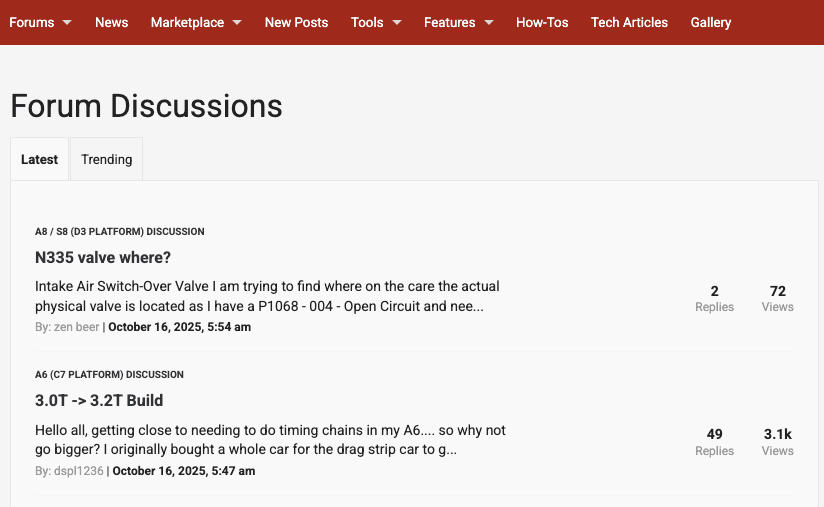Open the News page
Viewport: 824px width, 507px height.
pyautogui.click(x=111, y=22)
